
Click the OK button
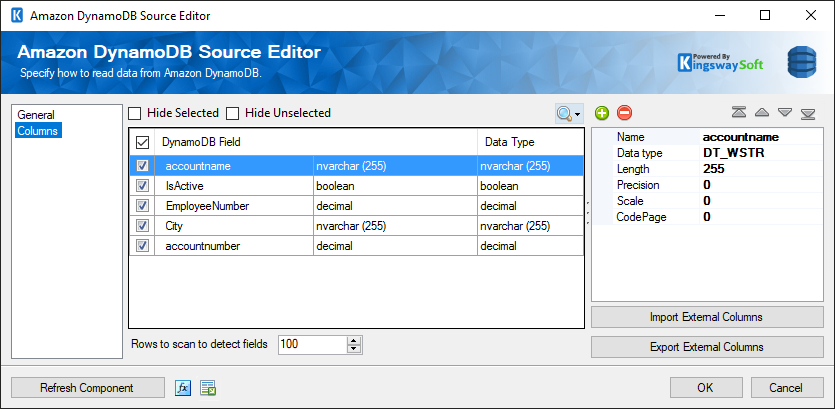tap(705, 388)
